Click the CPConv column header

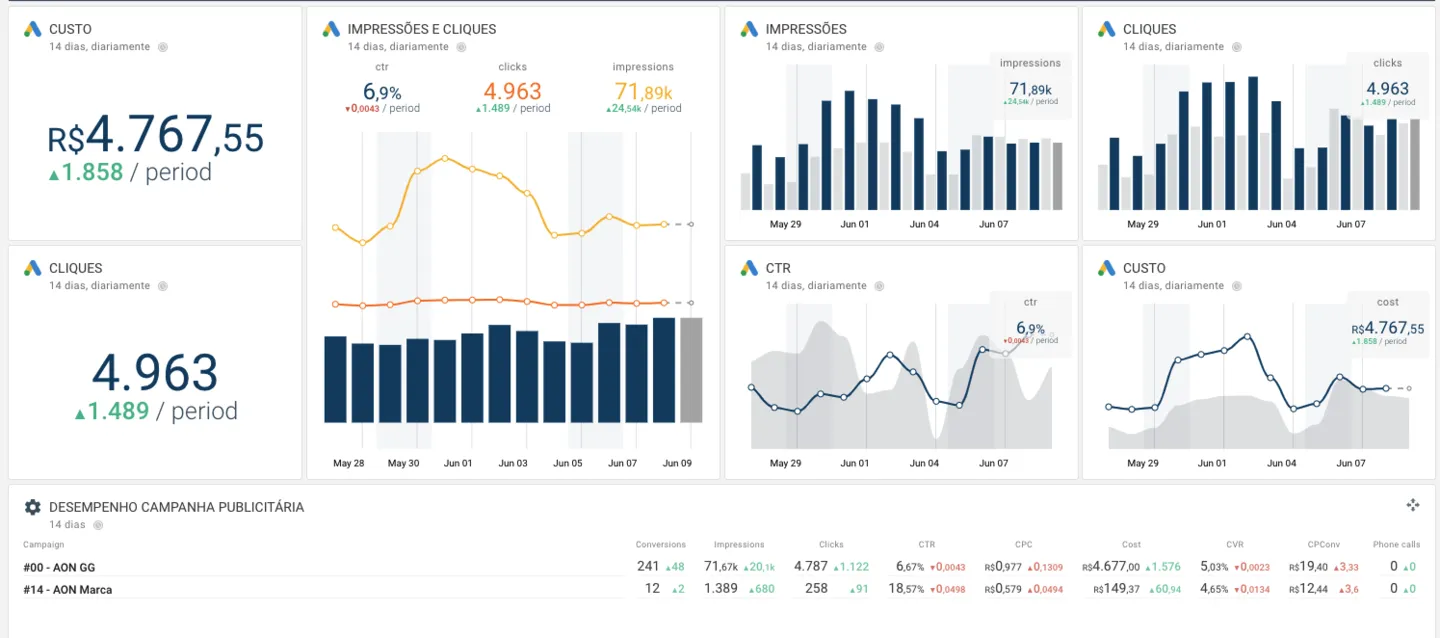1323,545
